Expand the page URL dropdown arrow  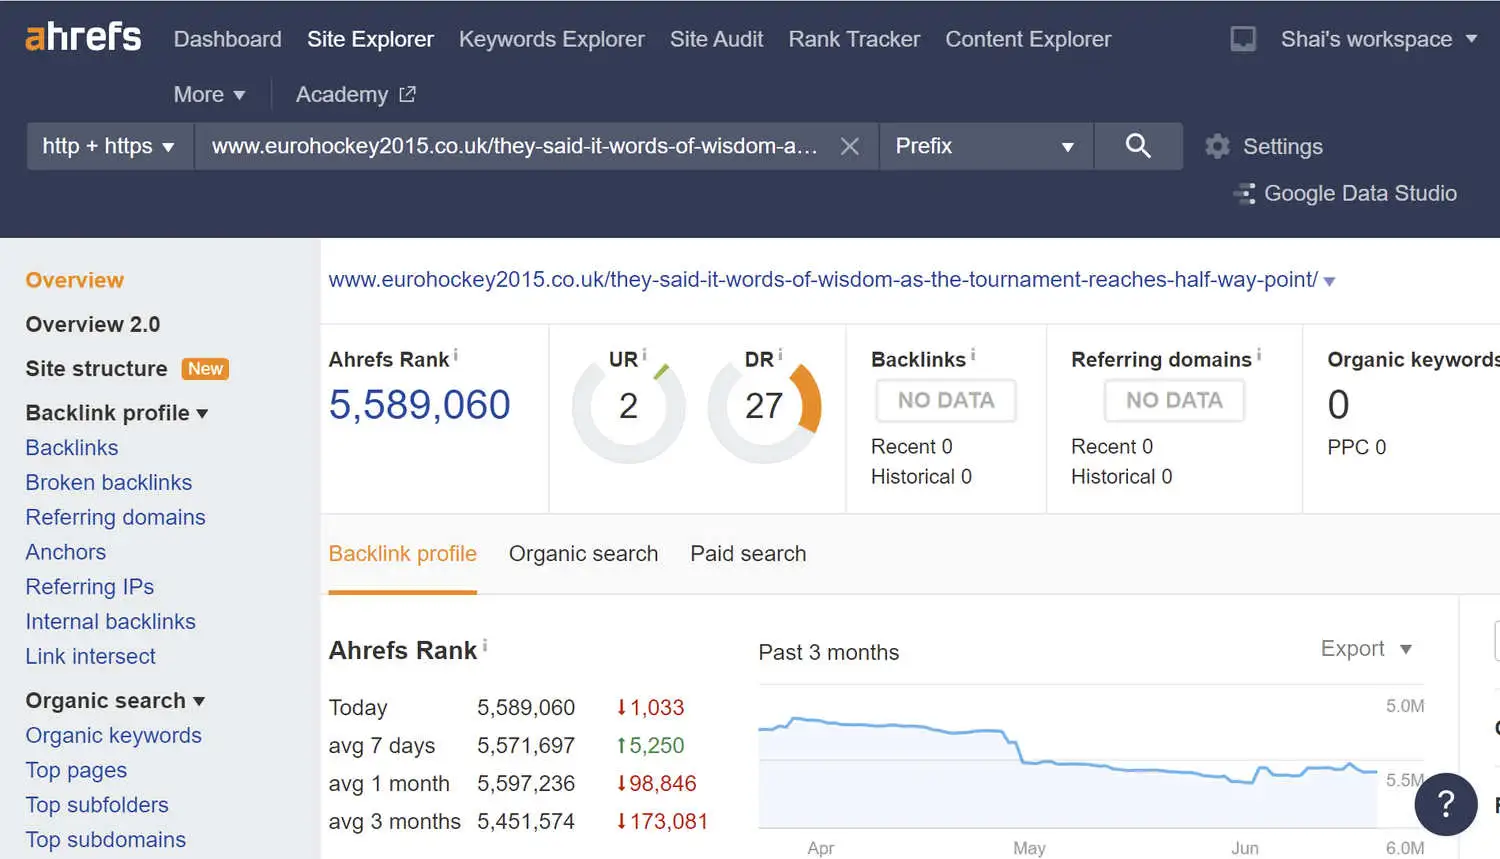click(x=1330, y=282)
